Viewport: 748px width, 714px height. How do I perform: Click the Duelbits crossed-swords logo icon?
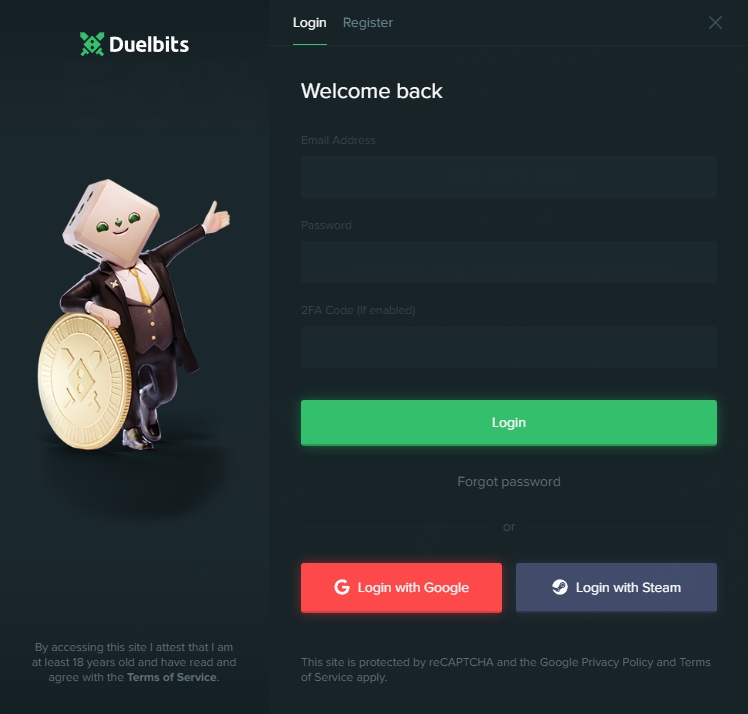point(92,44)
